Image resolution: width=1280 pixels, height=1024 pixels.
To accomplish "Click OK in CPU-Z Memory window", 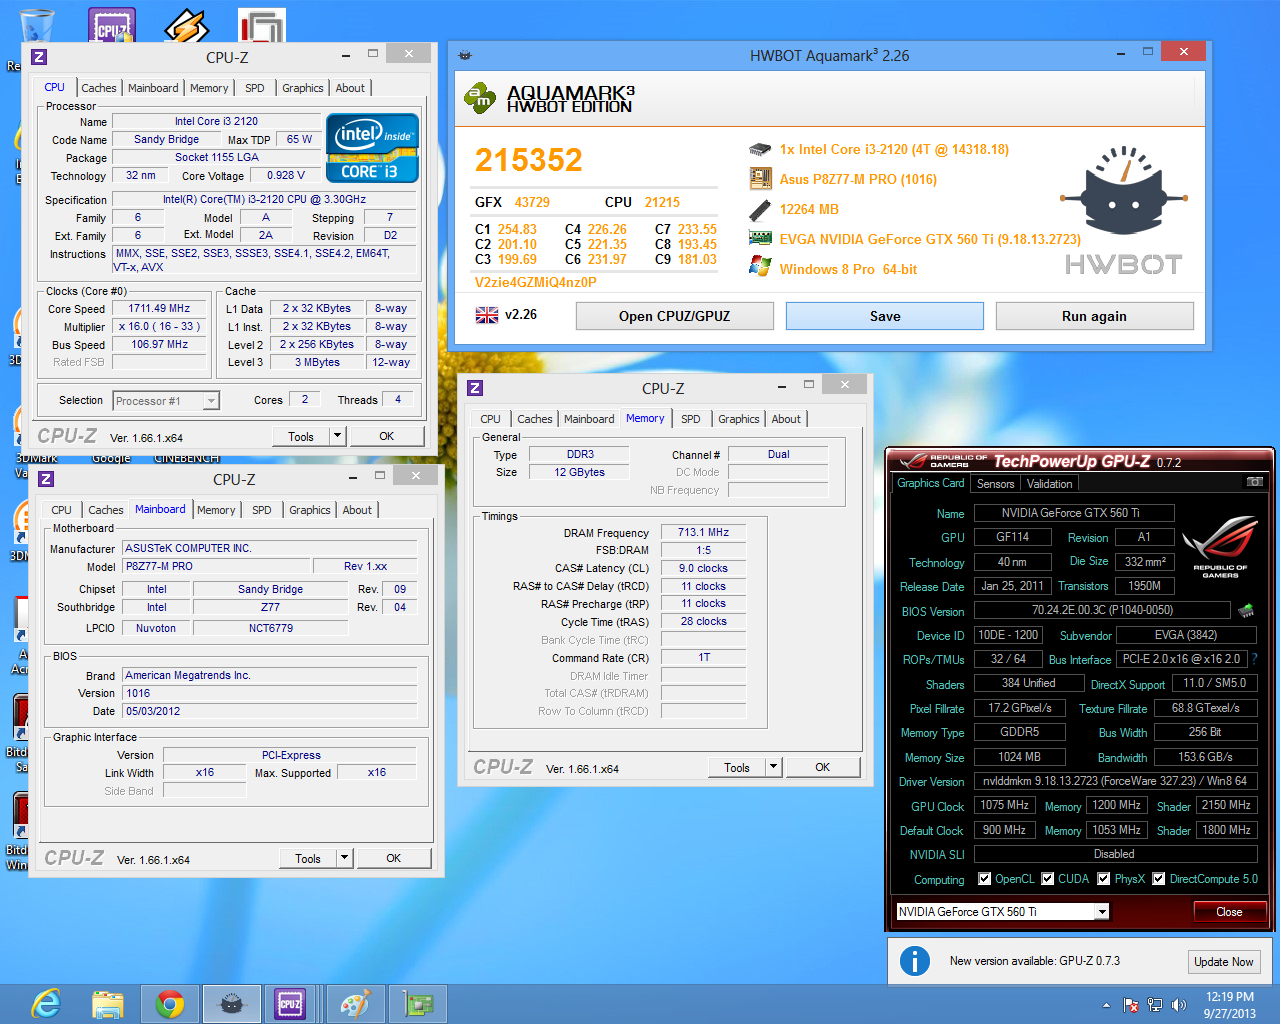I will point(823,767).
